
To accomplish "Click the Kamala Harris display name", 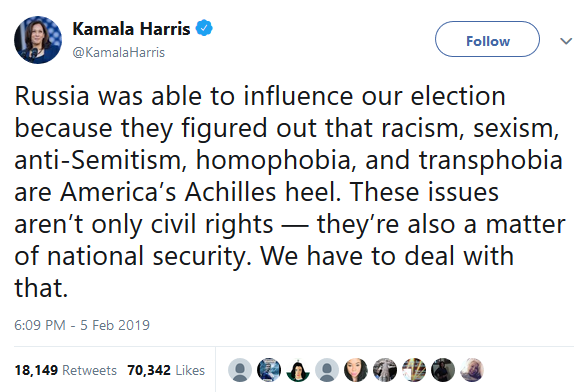I will click(131, 29).
